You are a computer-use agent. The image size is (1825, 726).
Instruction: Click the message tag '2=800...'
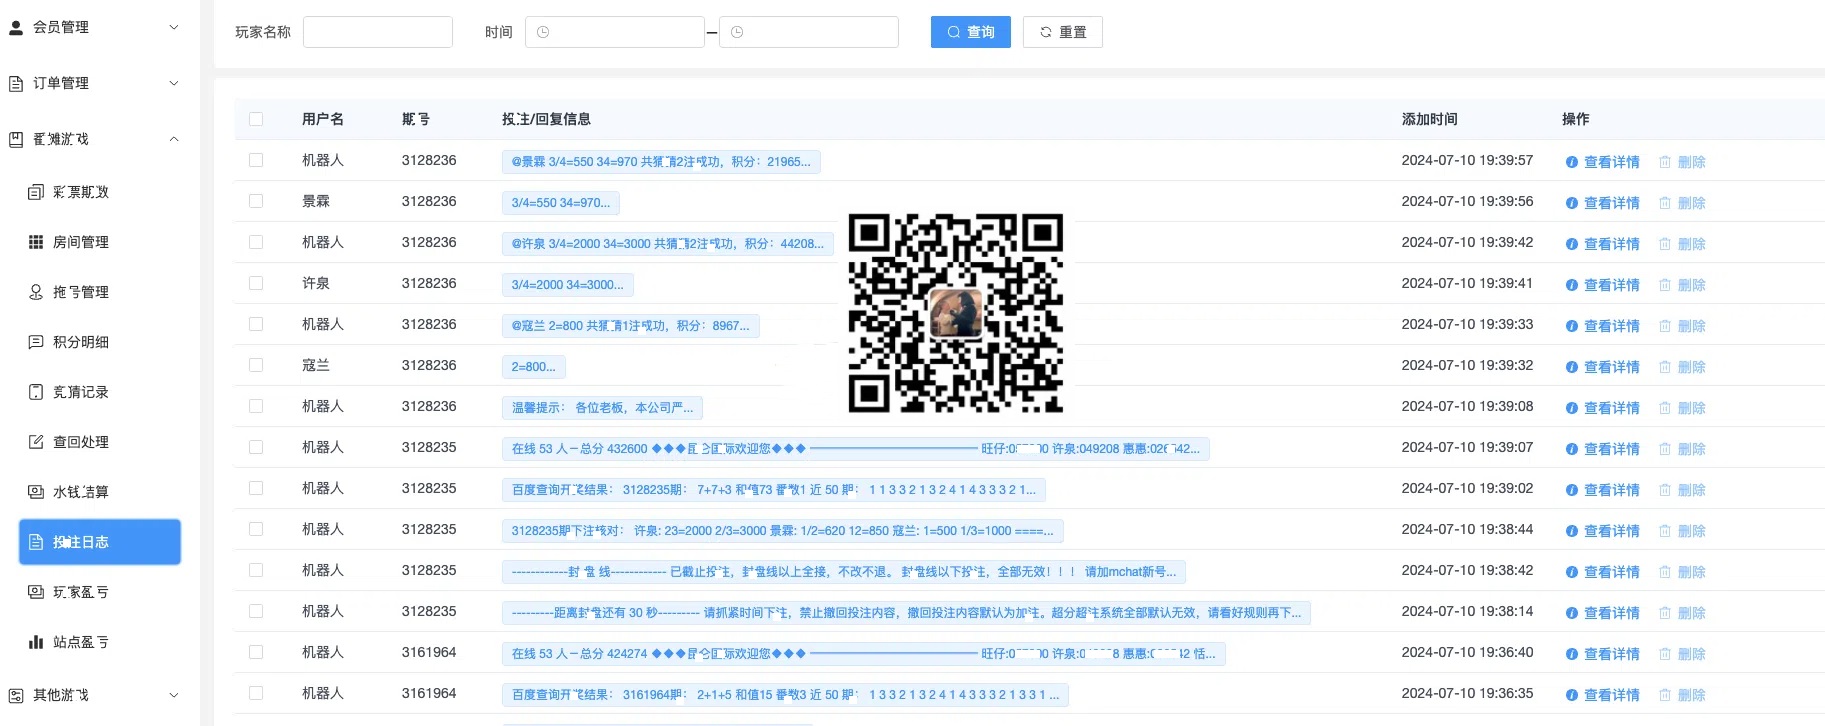pyautogui.click(x=534, y=367)
